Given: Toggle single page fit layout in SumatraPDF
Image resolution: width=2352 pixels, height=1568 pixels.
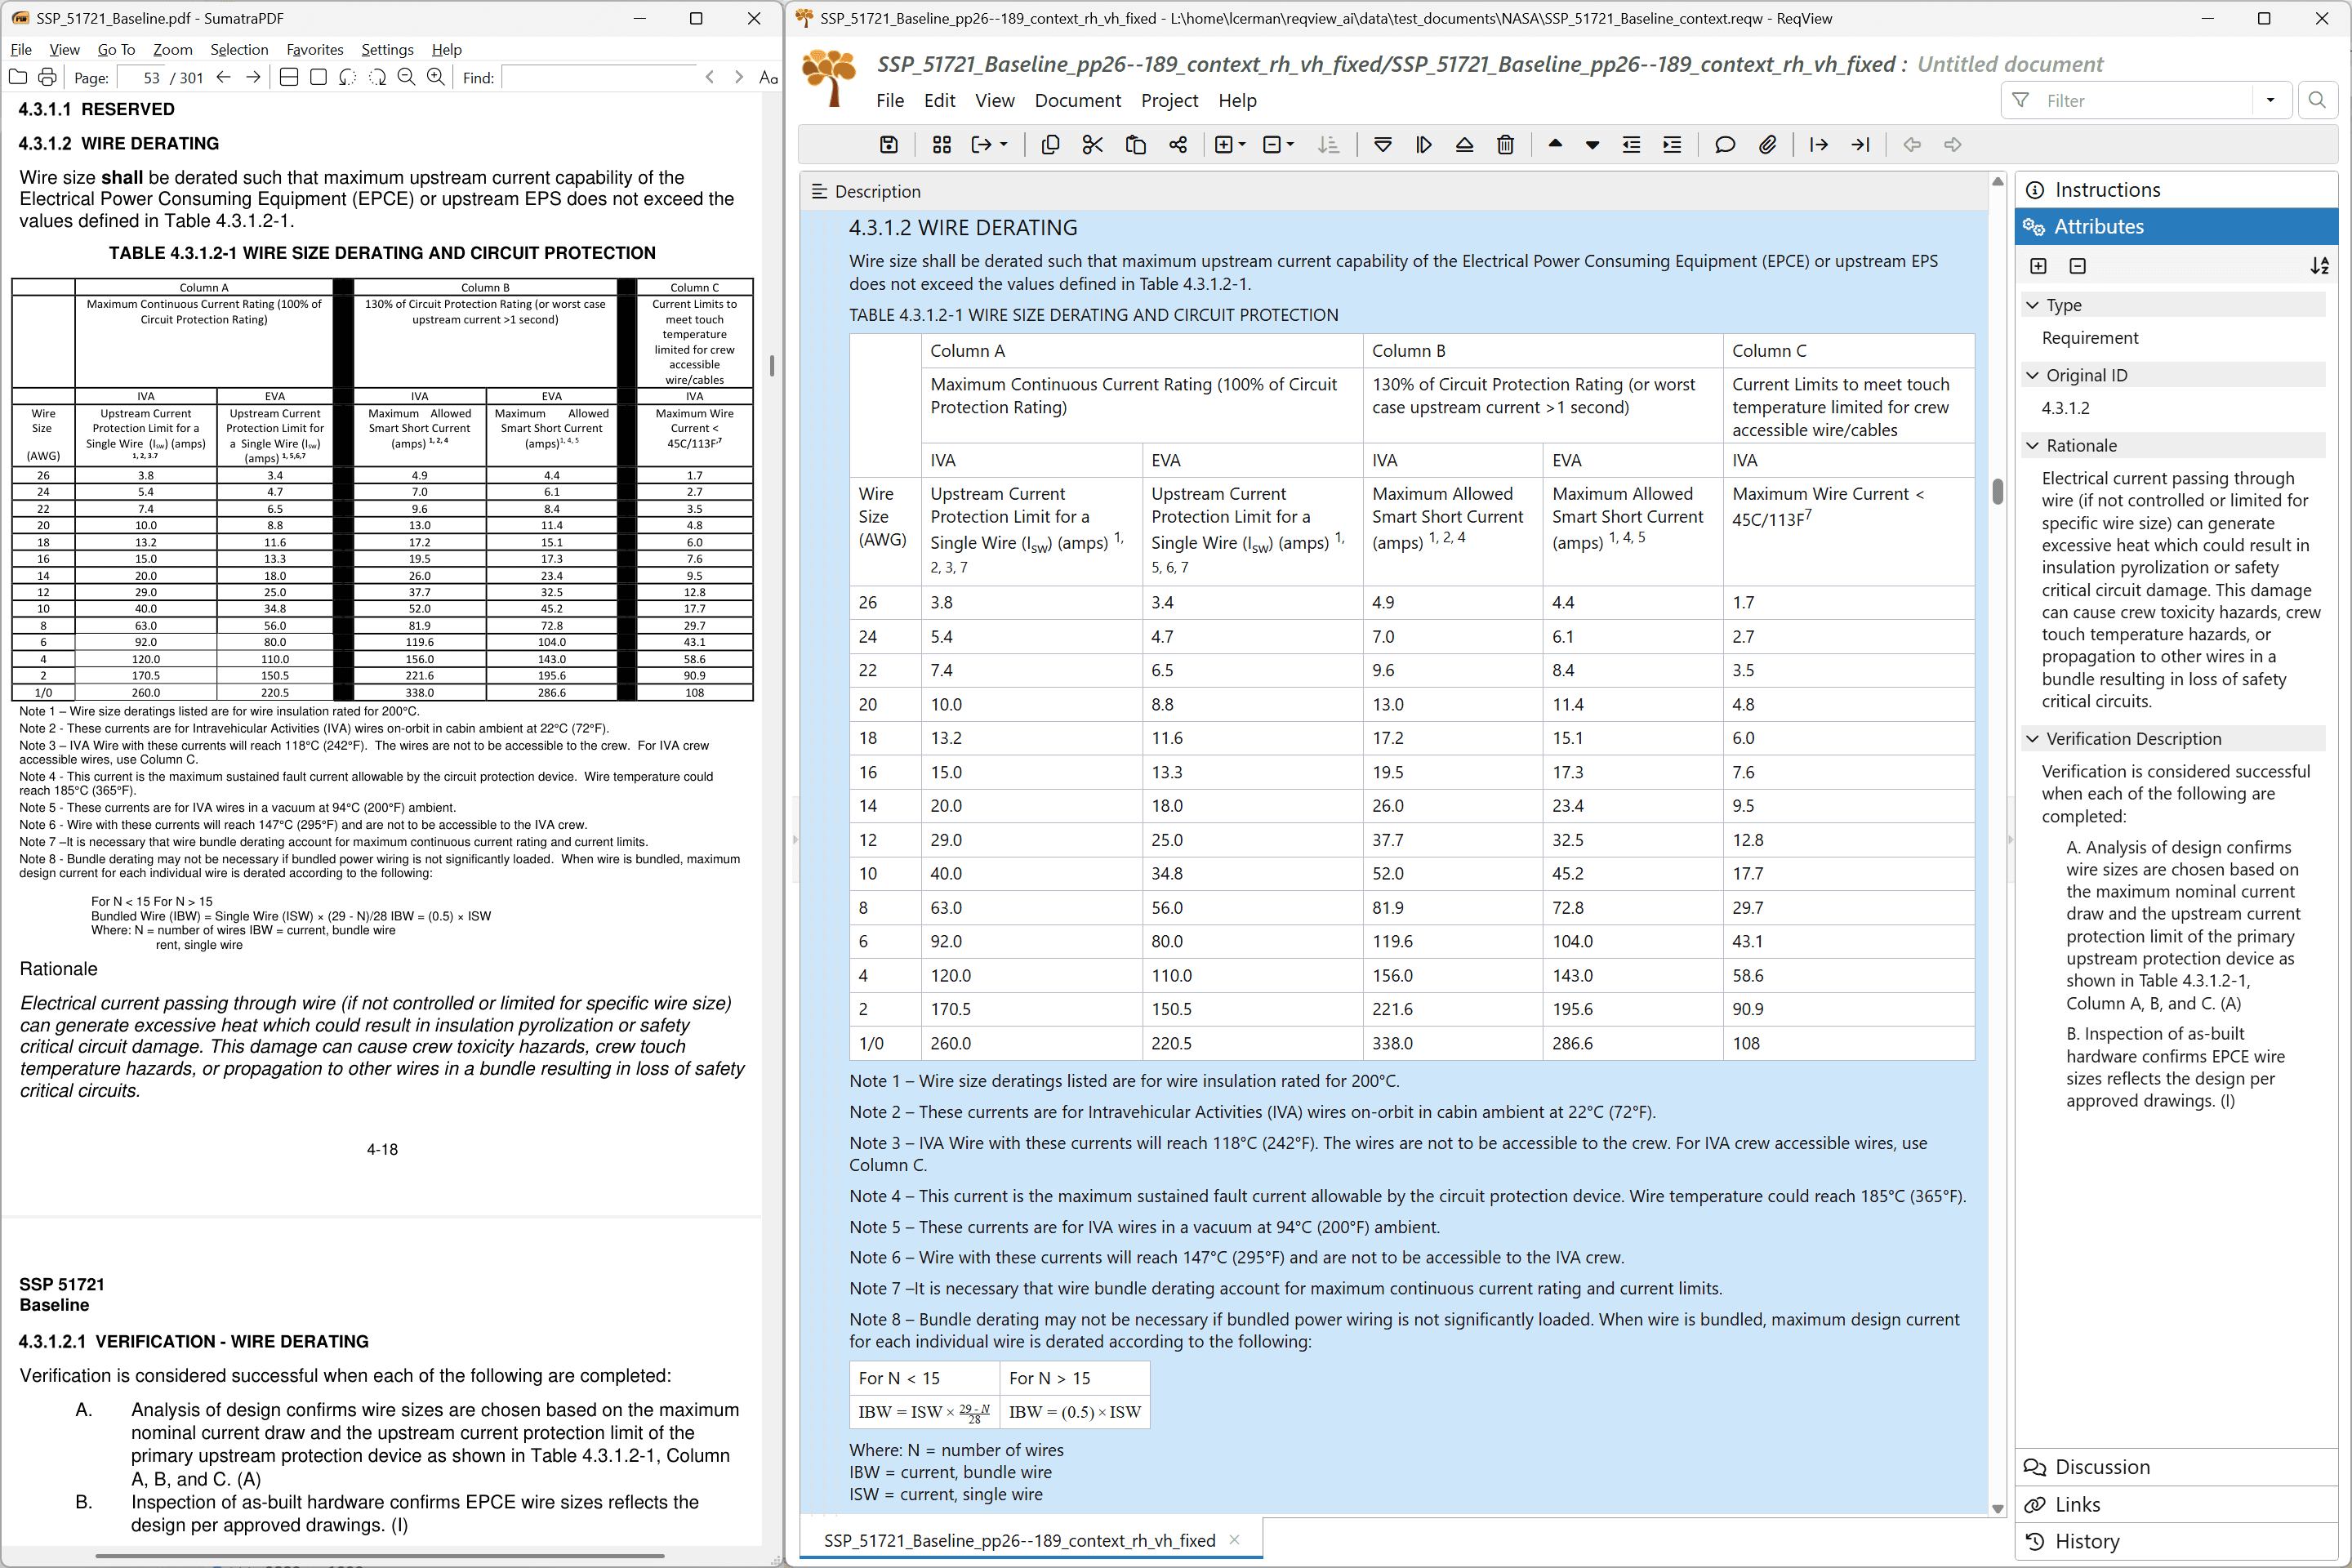Looking at the screenshot, I should pyautogui.click(x=318, y=77).
